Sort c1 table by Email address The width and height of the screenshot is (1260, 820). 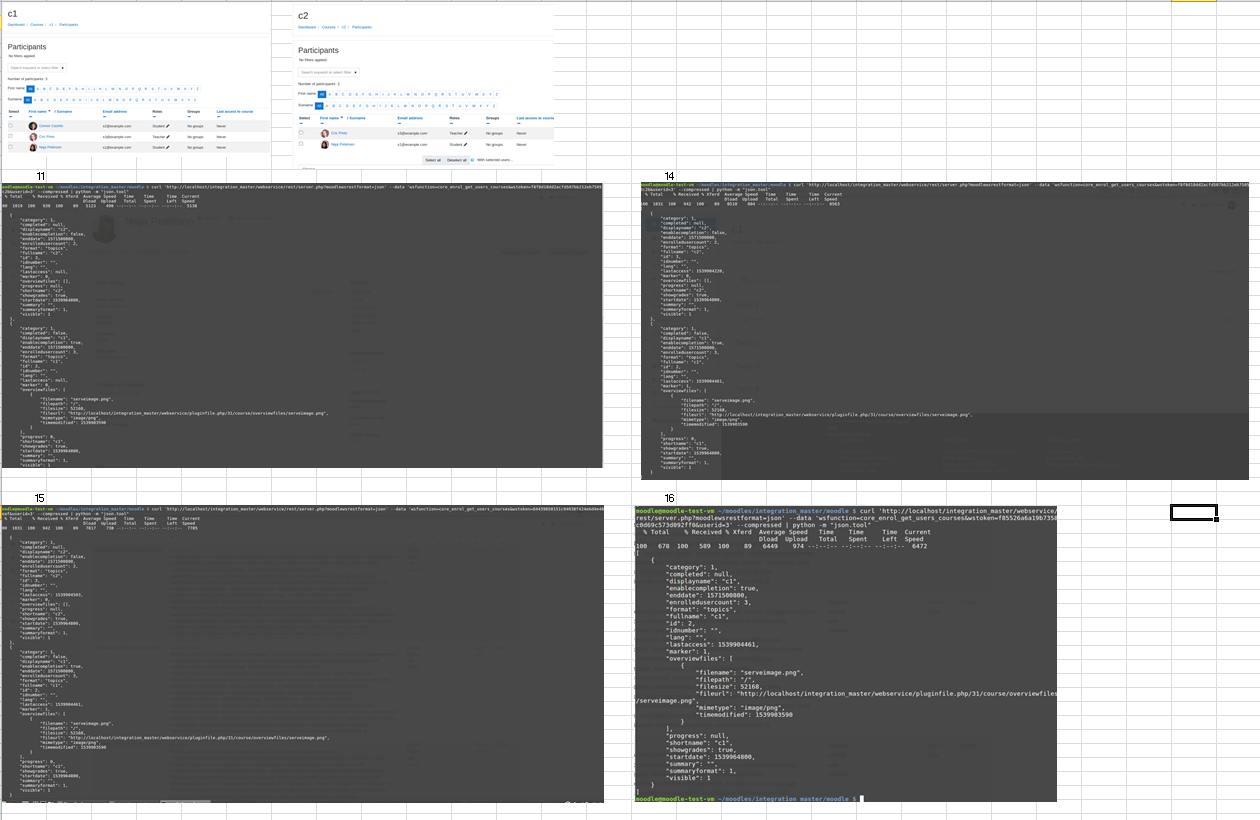[114, 111]
